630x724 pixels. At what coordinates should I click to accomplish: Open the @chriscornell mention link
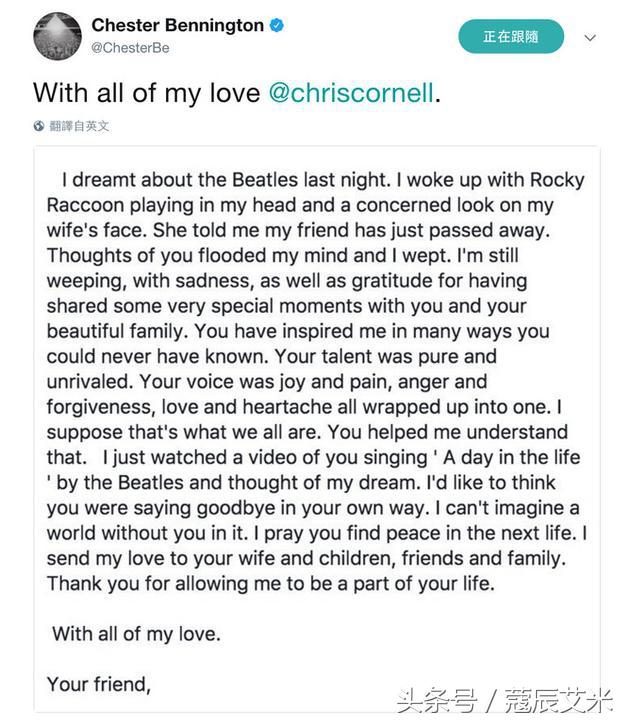(352, 92)
